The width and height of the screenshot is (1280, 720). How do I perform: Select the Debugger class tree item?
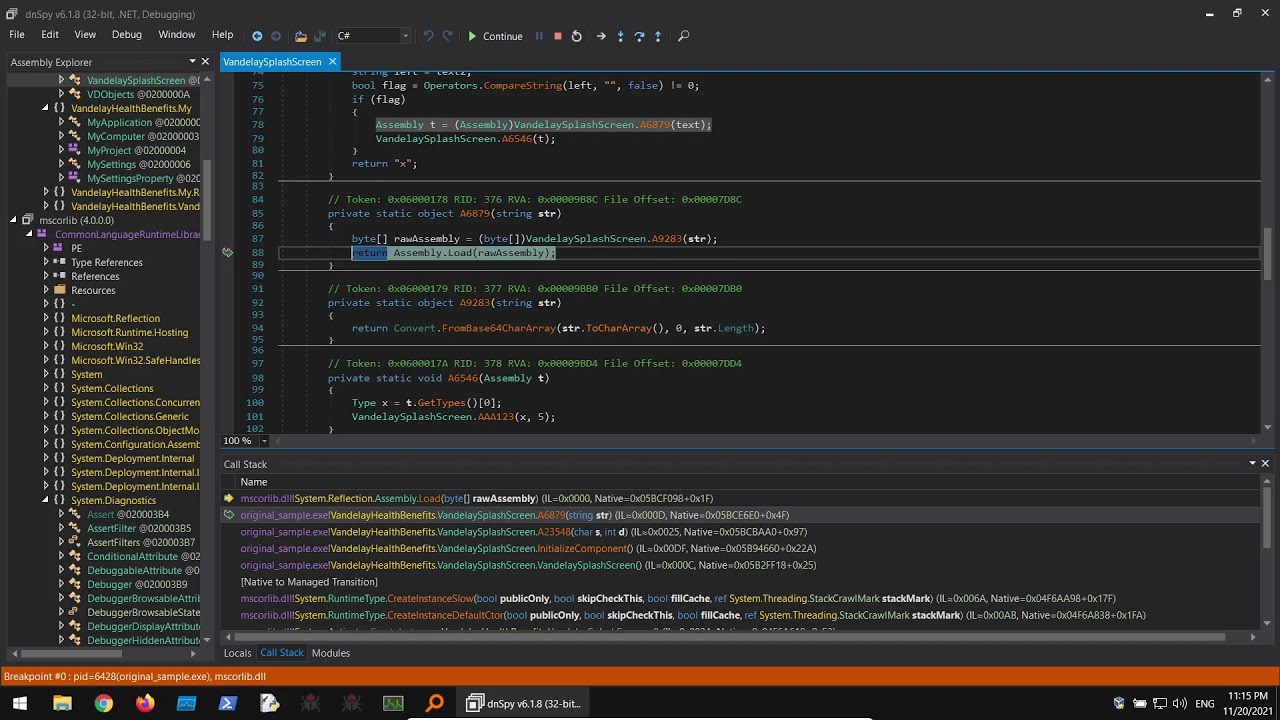pos(137,584)
